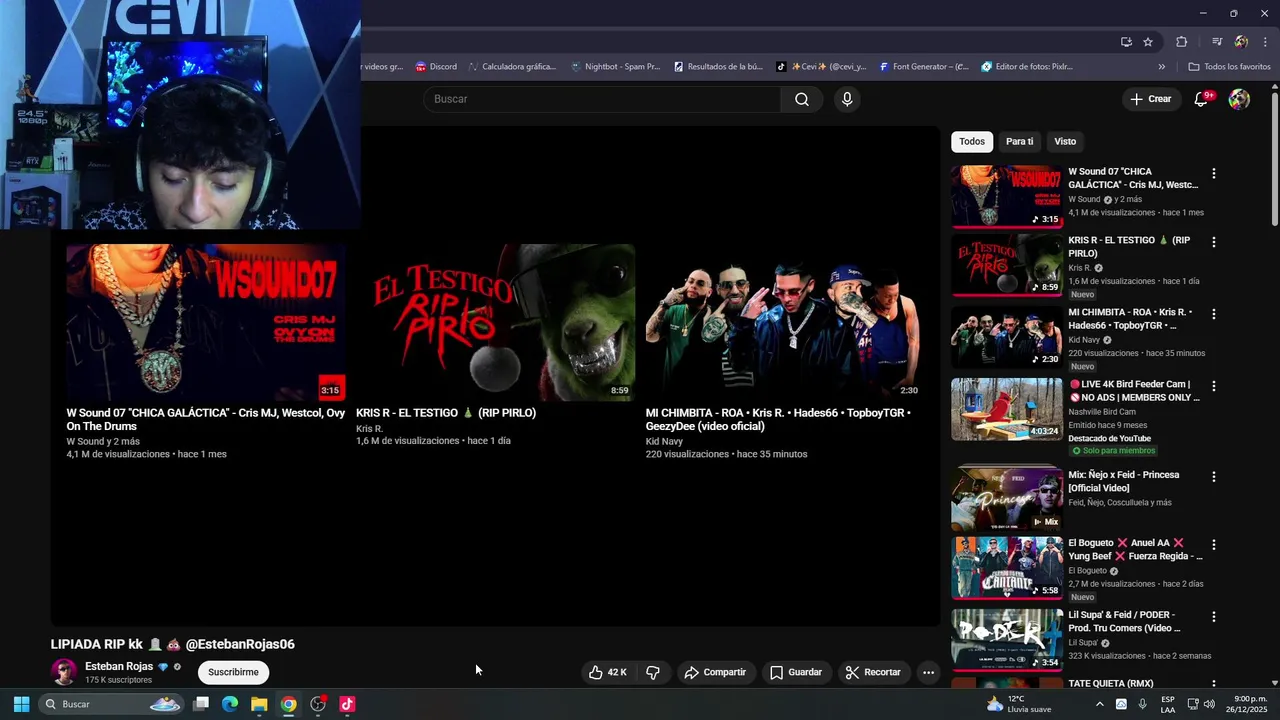Like the video with thumbs up
Image resolution: width=1280 pixels, height=720 pixels.
point(607,672)
